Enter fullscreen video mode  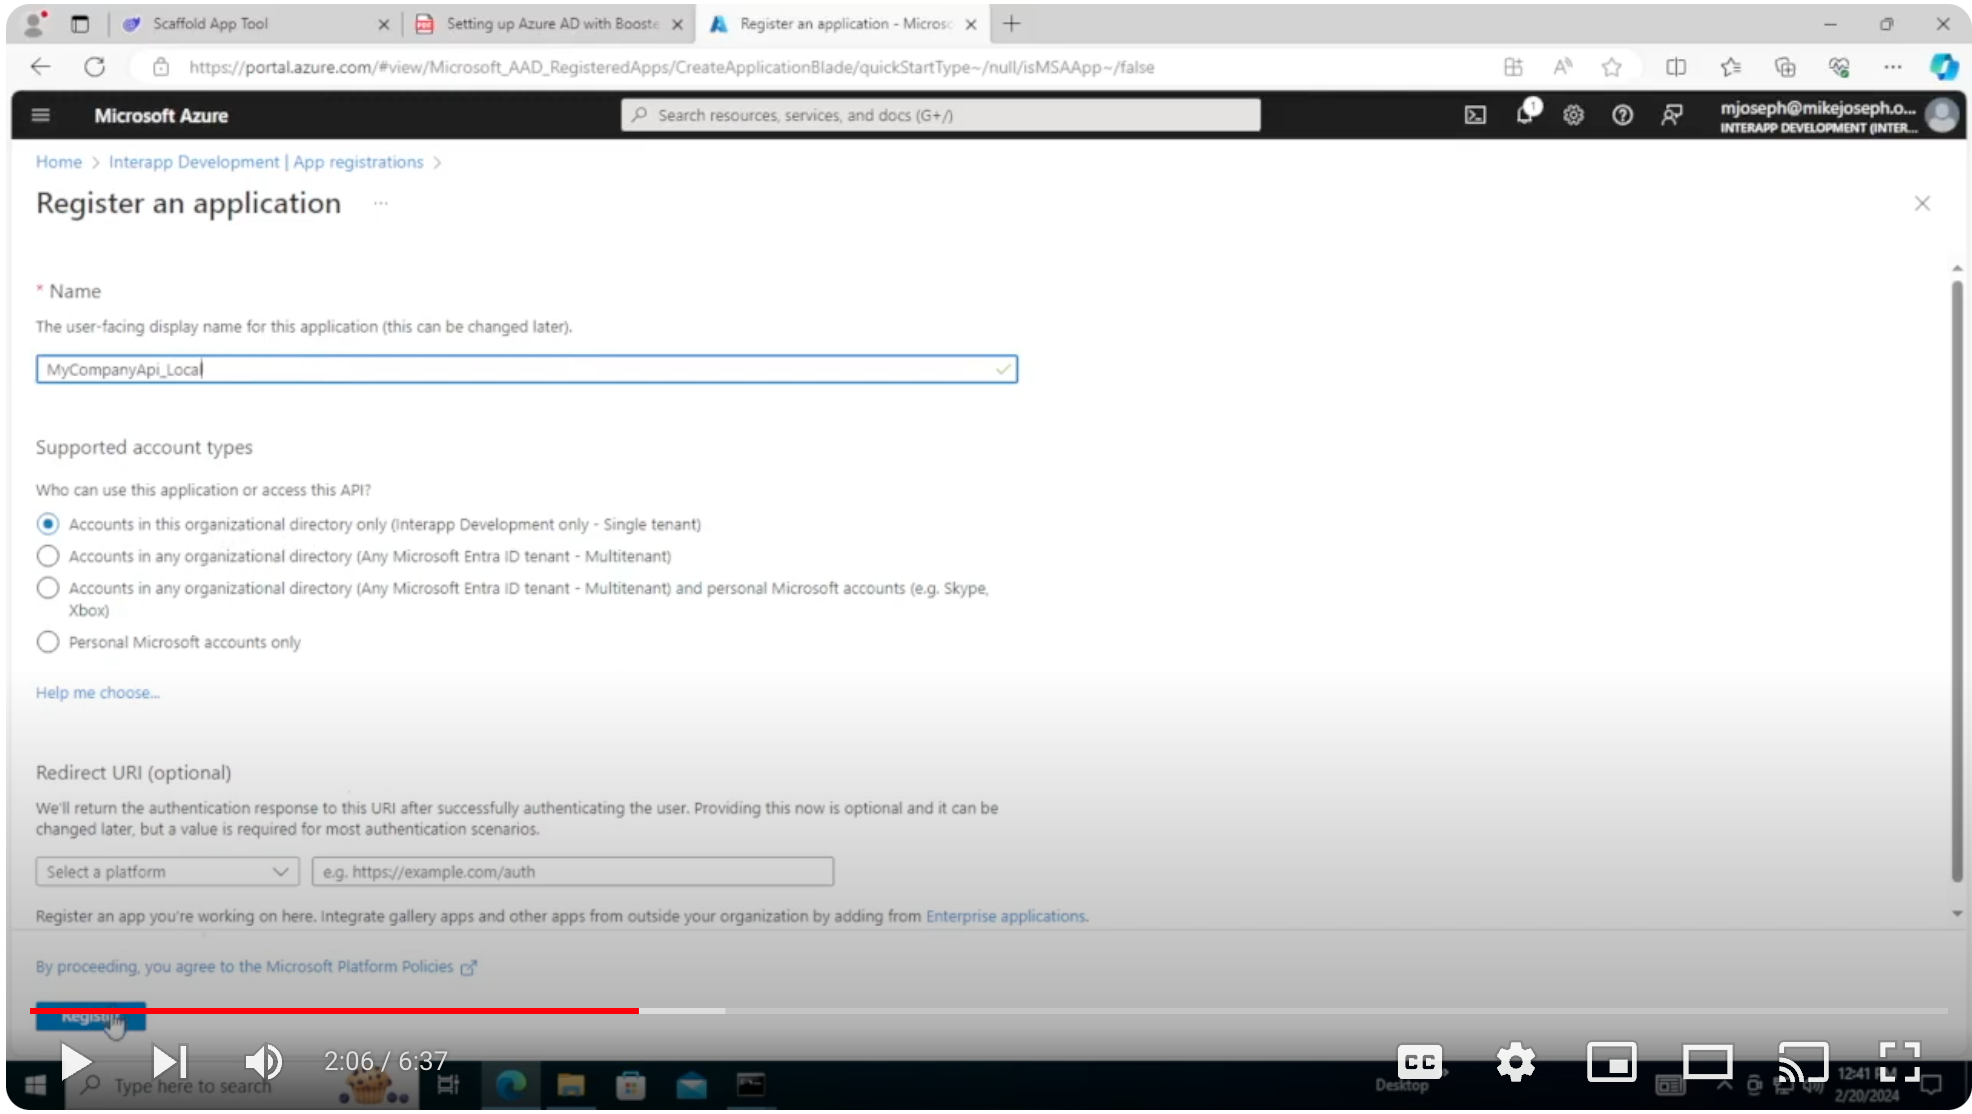(x=1899, y=1062)
